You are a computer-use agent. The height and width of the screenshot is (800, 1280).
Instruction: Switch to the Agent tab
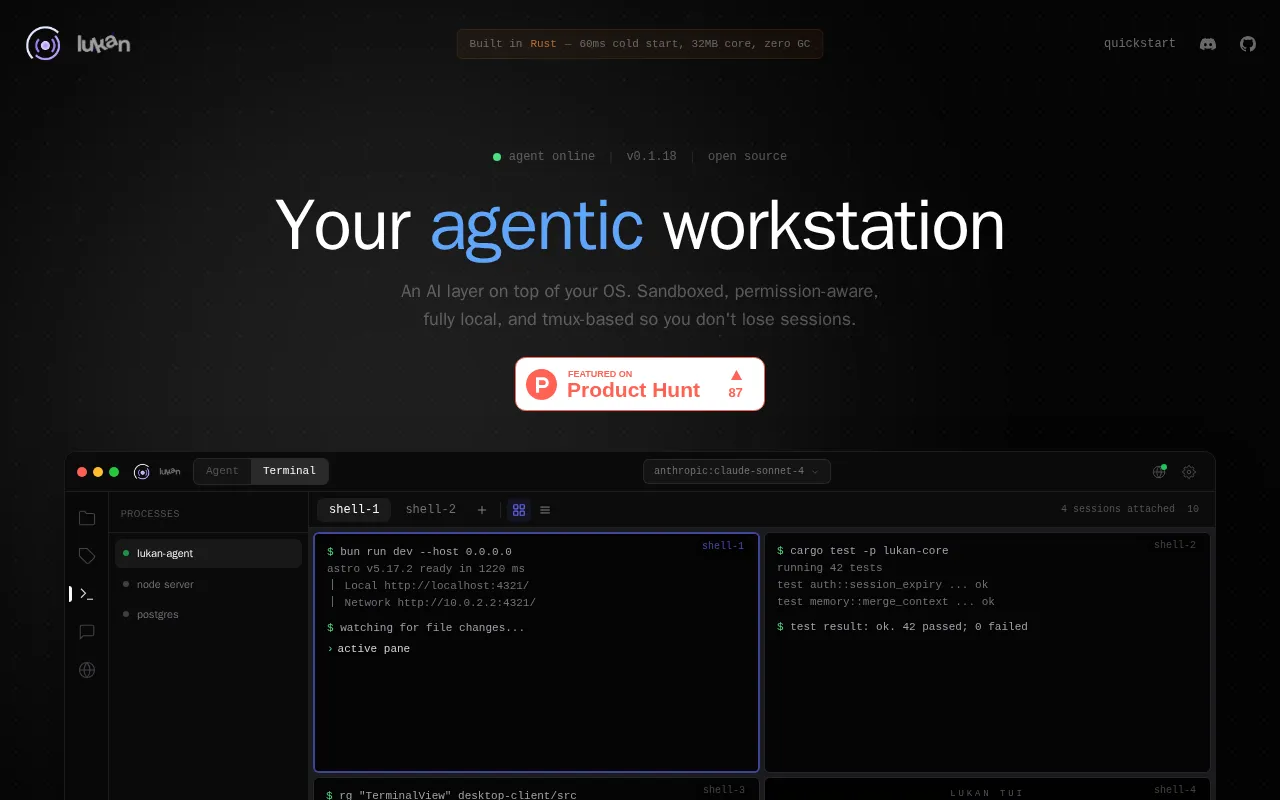tap(222, 471)
